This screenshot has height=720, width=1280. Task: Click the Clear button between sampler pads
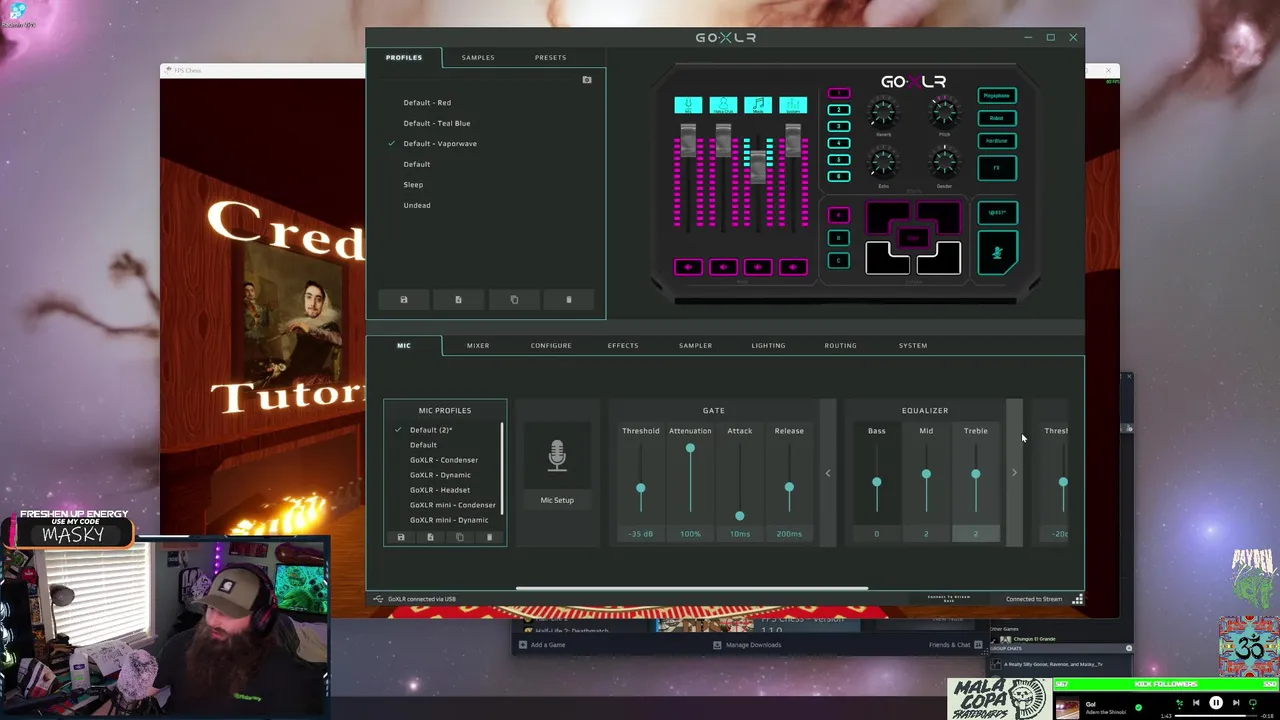tap(913, 238)
